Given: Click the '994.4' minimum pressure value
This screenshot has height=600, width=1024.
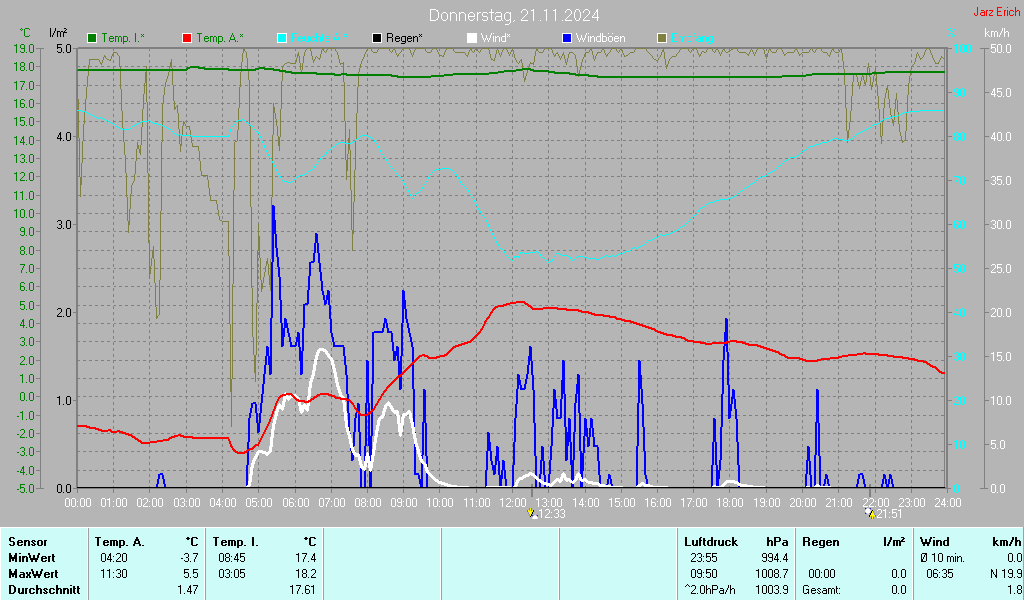Looking at the screenshot, I should pyautogui.click(x=775, y=558).
